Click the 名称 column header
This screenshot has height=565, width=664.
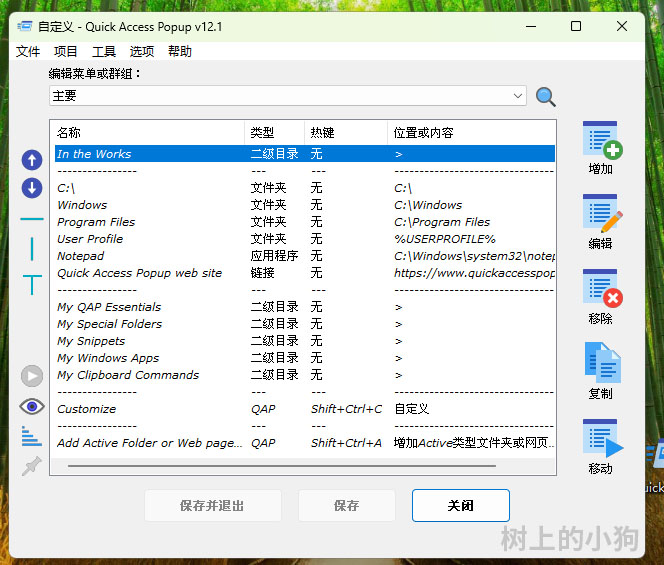tap(146, 132)
